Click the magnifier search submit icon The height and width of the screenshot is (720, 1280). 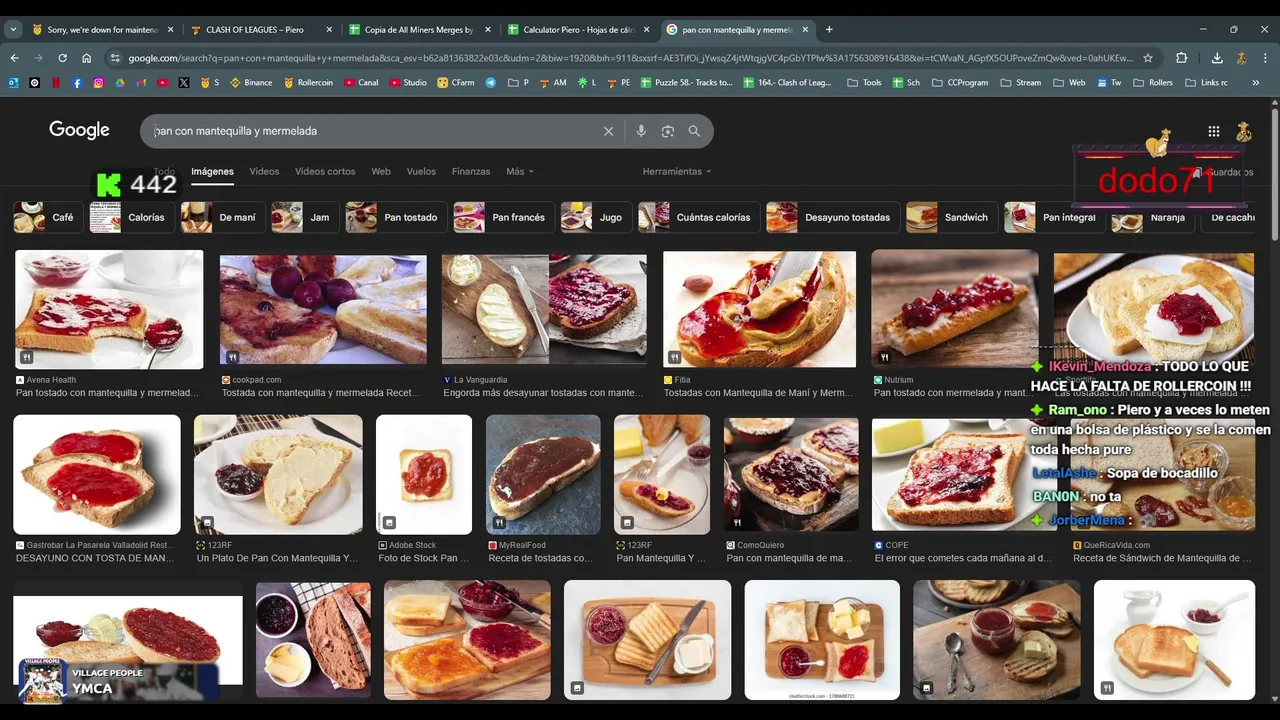point(694,131)
